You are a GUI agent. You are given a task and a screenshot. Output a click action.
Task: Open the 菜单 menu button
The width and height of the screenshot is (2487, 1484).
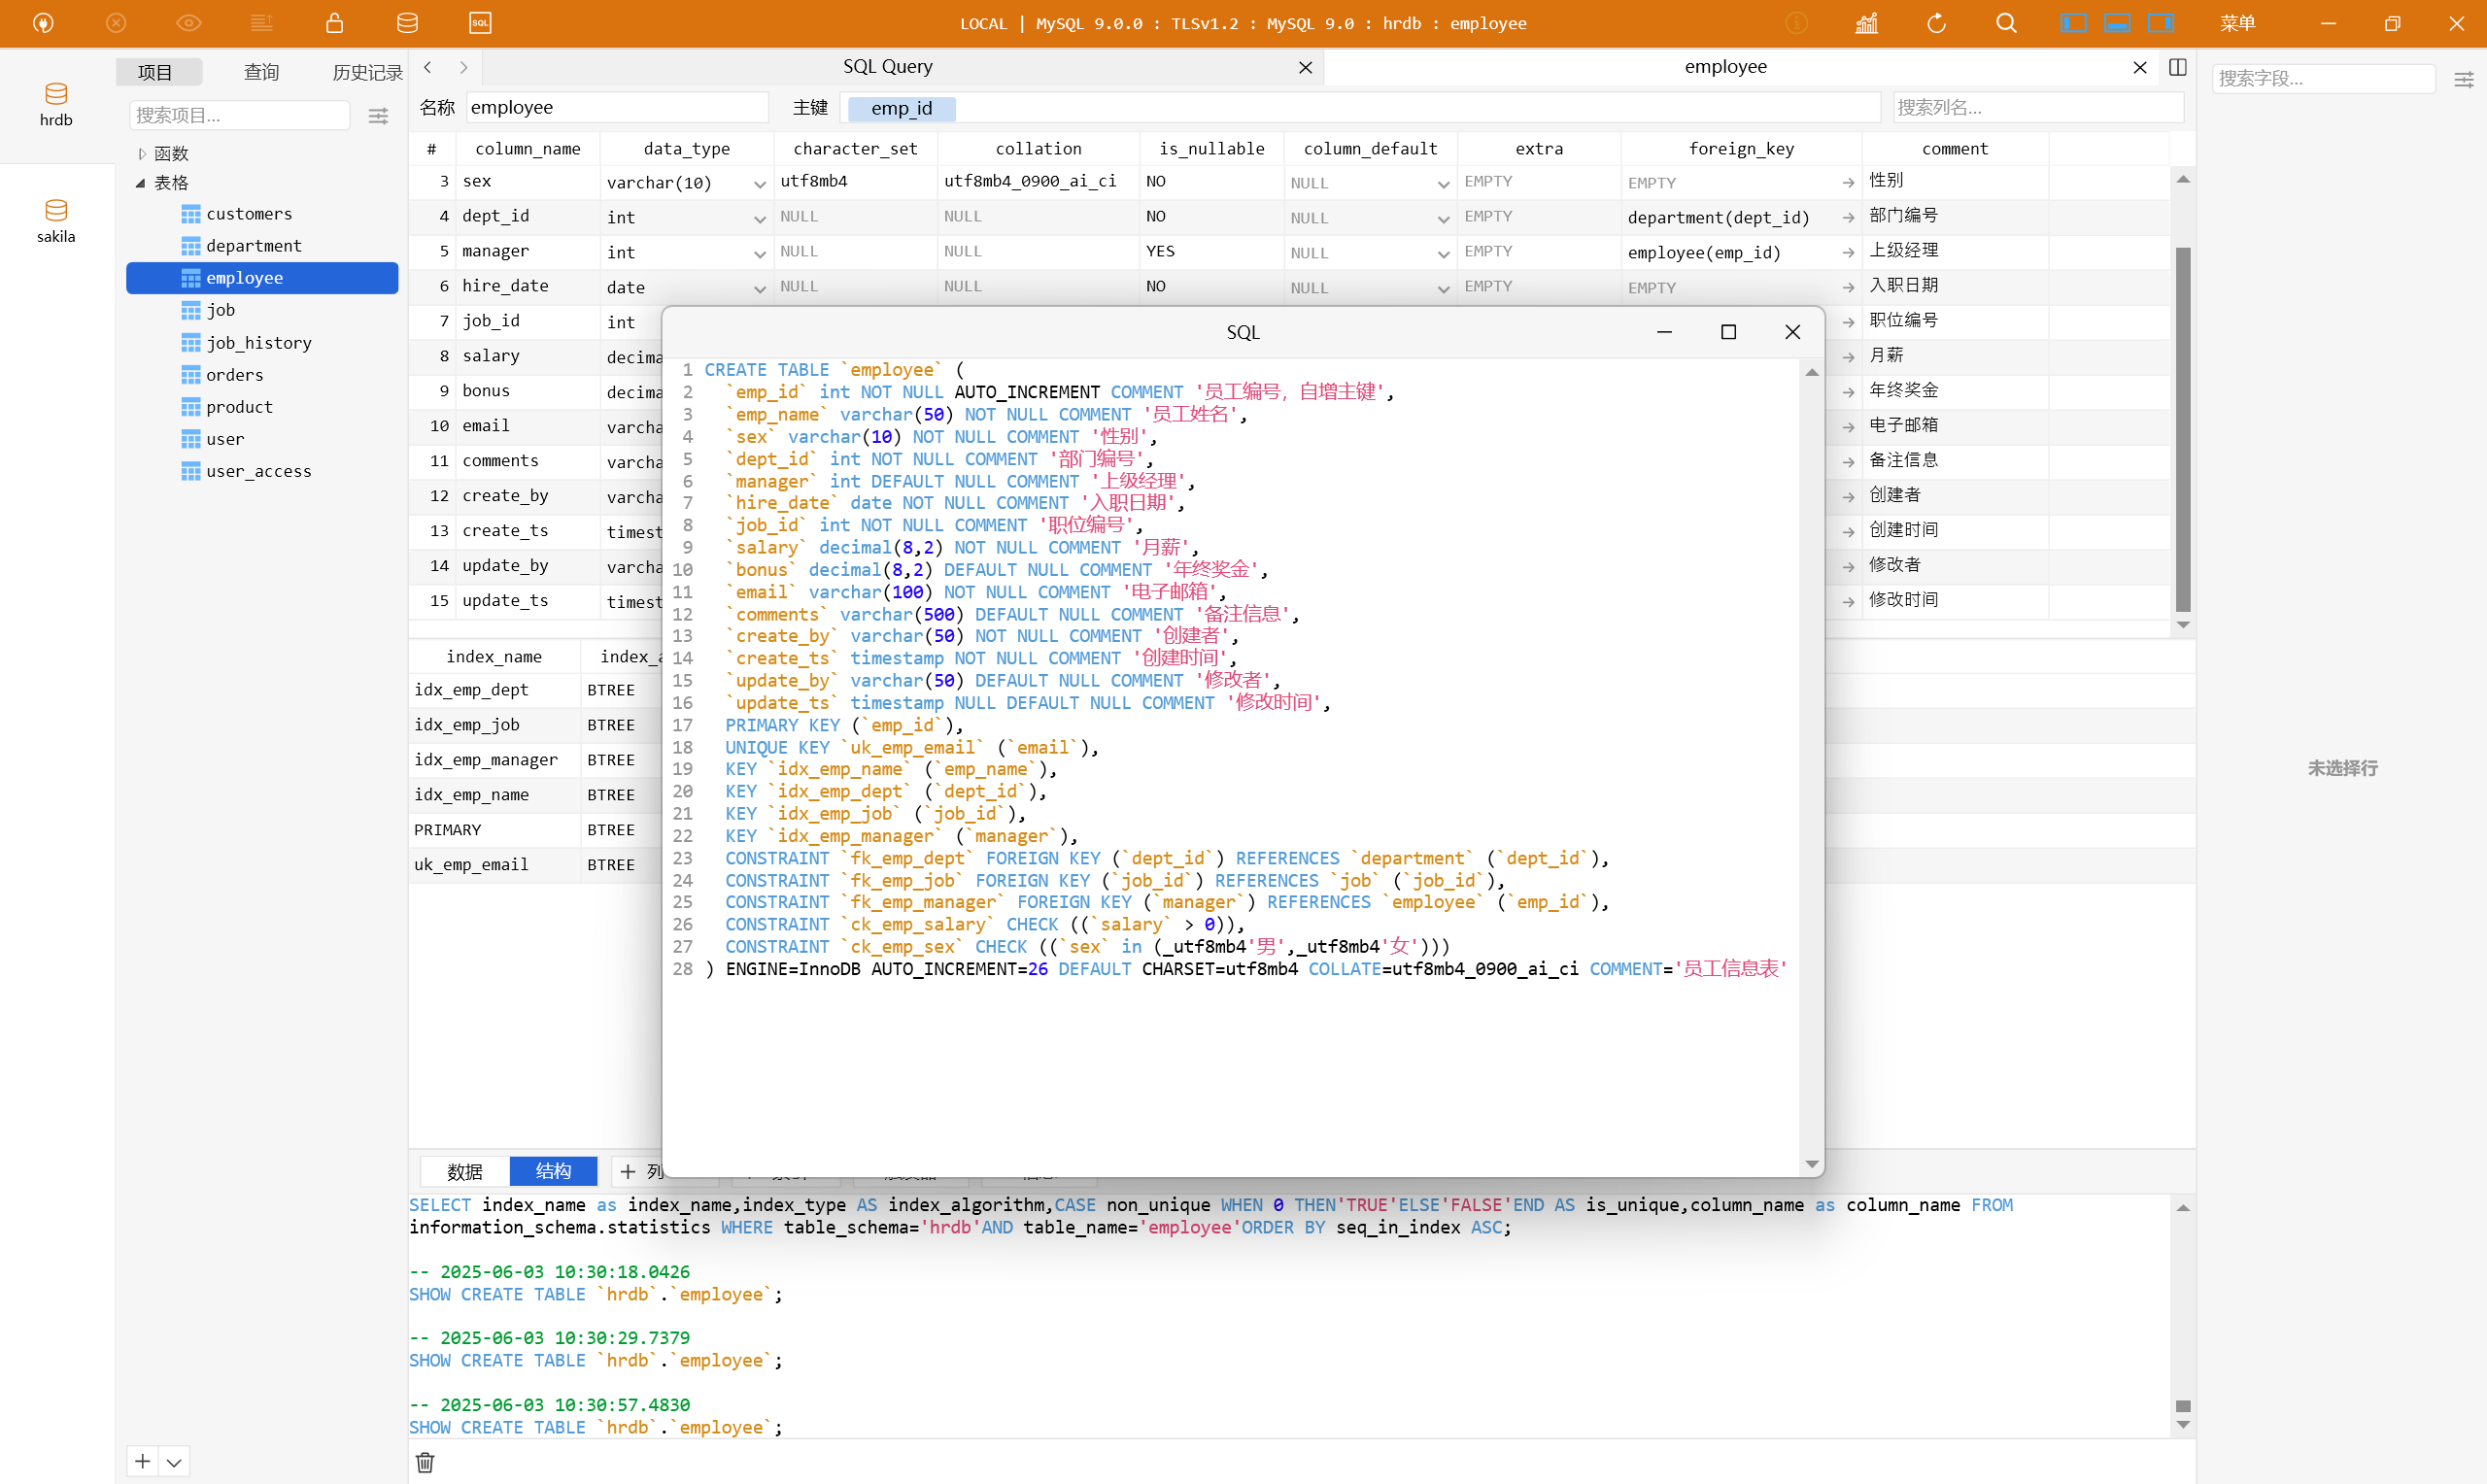2237,23
